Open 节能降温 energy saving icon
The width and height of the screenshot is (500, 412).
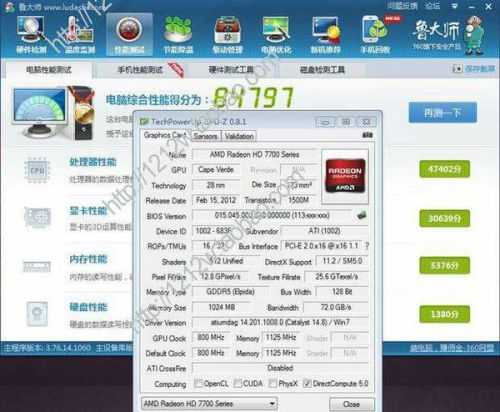(x=178, y=35)
